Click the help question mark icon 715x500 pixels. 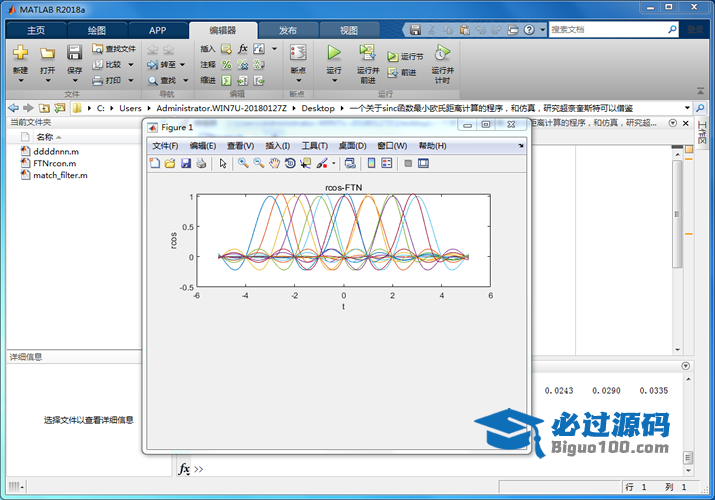pyautogui.click(x=529, y=30)
